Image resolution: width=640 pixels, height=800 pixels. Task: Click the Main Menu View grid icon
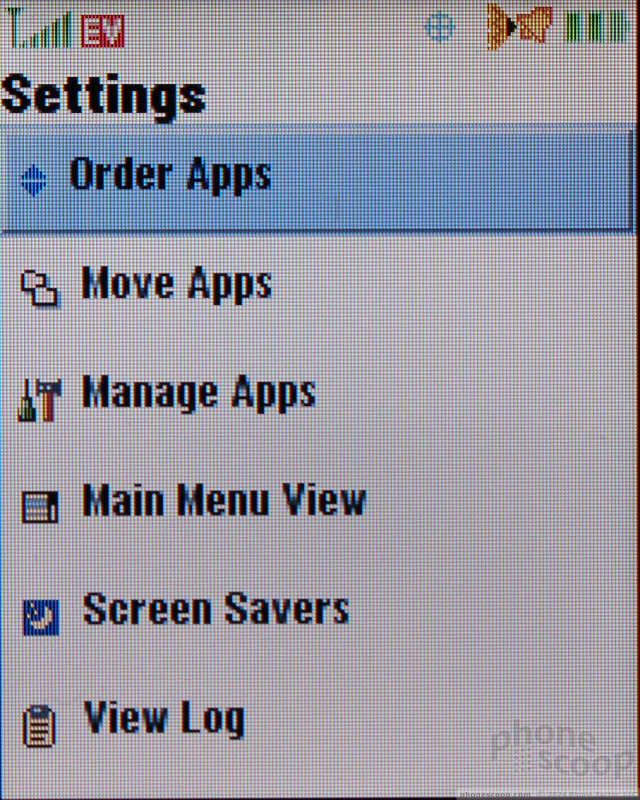[x=40, y=507]
